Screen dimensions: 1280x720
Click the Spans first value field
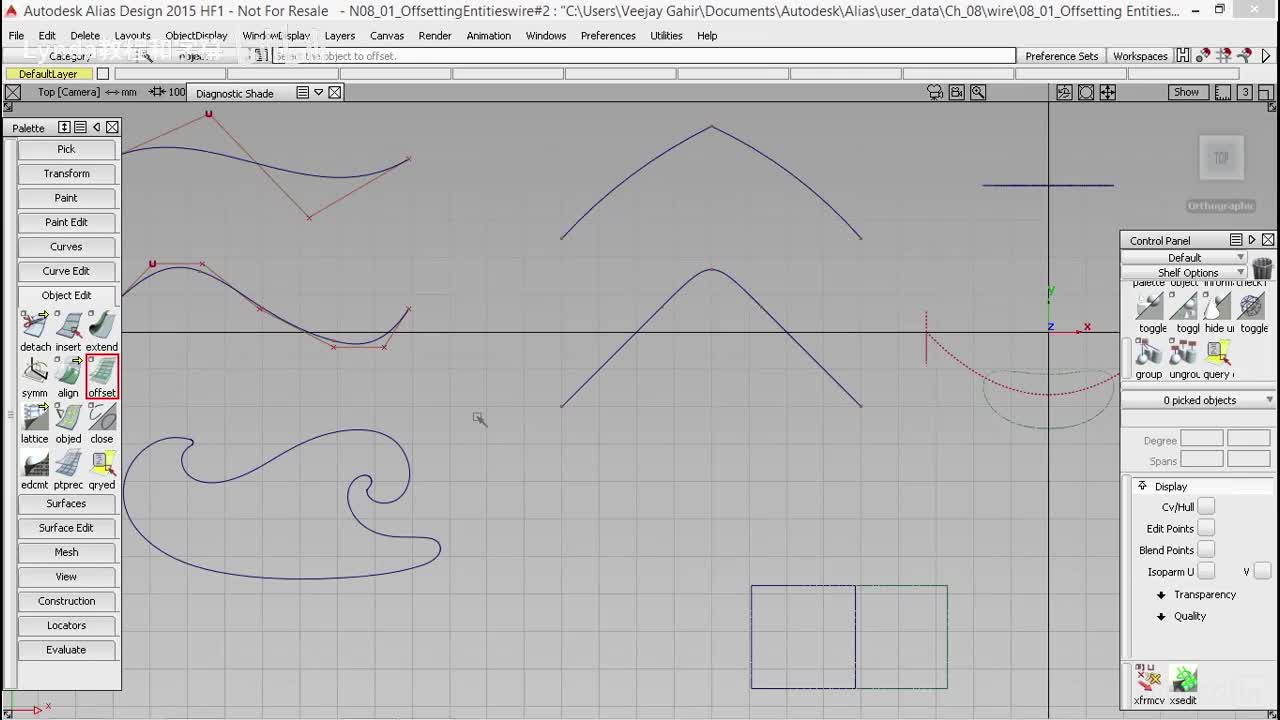coord(1202,459)
